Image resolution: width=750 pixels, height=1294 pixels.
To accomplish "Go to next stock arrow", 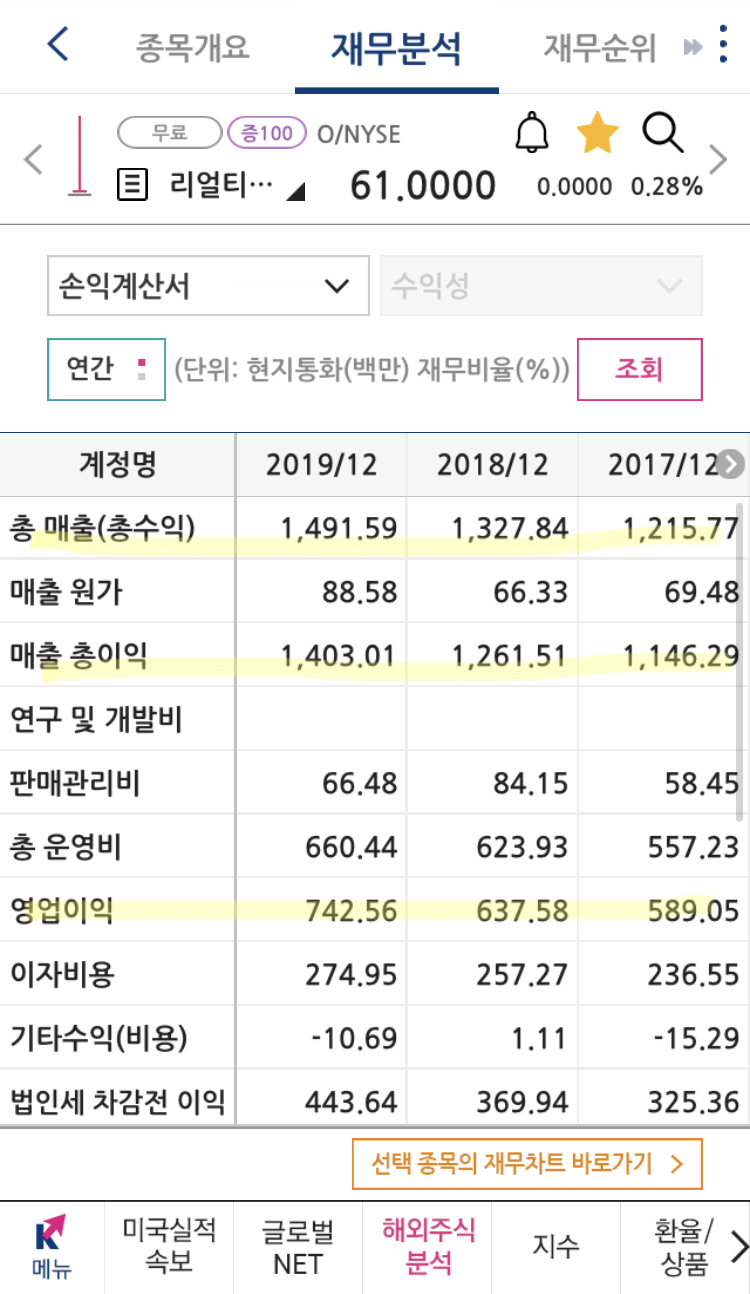I will (718, 159).
